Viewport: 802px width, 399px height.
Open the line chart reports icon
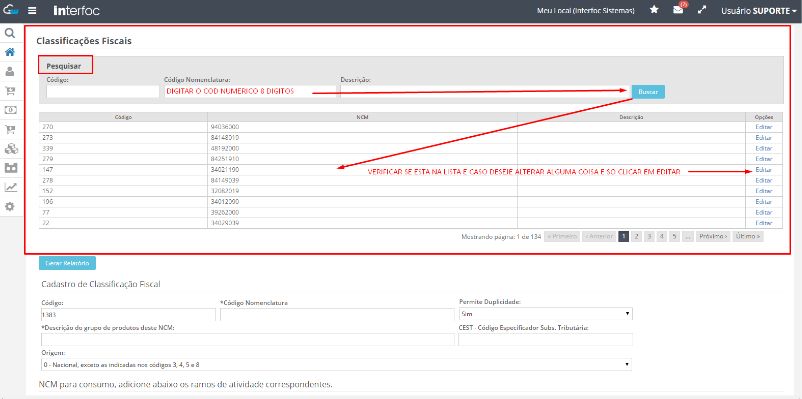10,187
